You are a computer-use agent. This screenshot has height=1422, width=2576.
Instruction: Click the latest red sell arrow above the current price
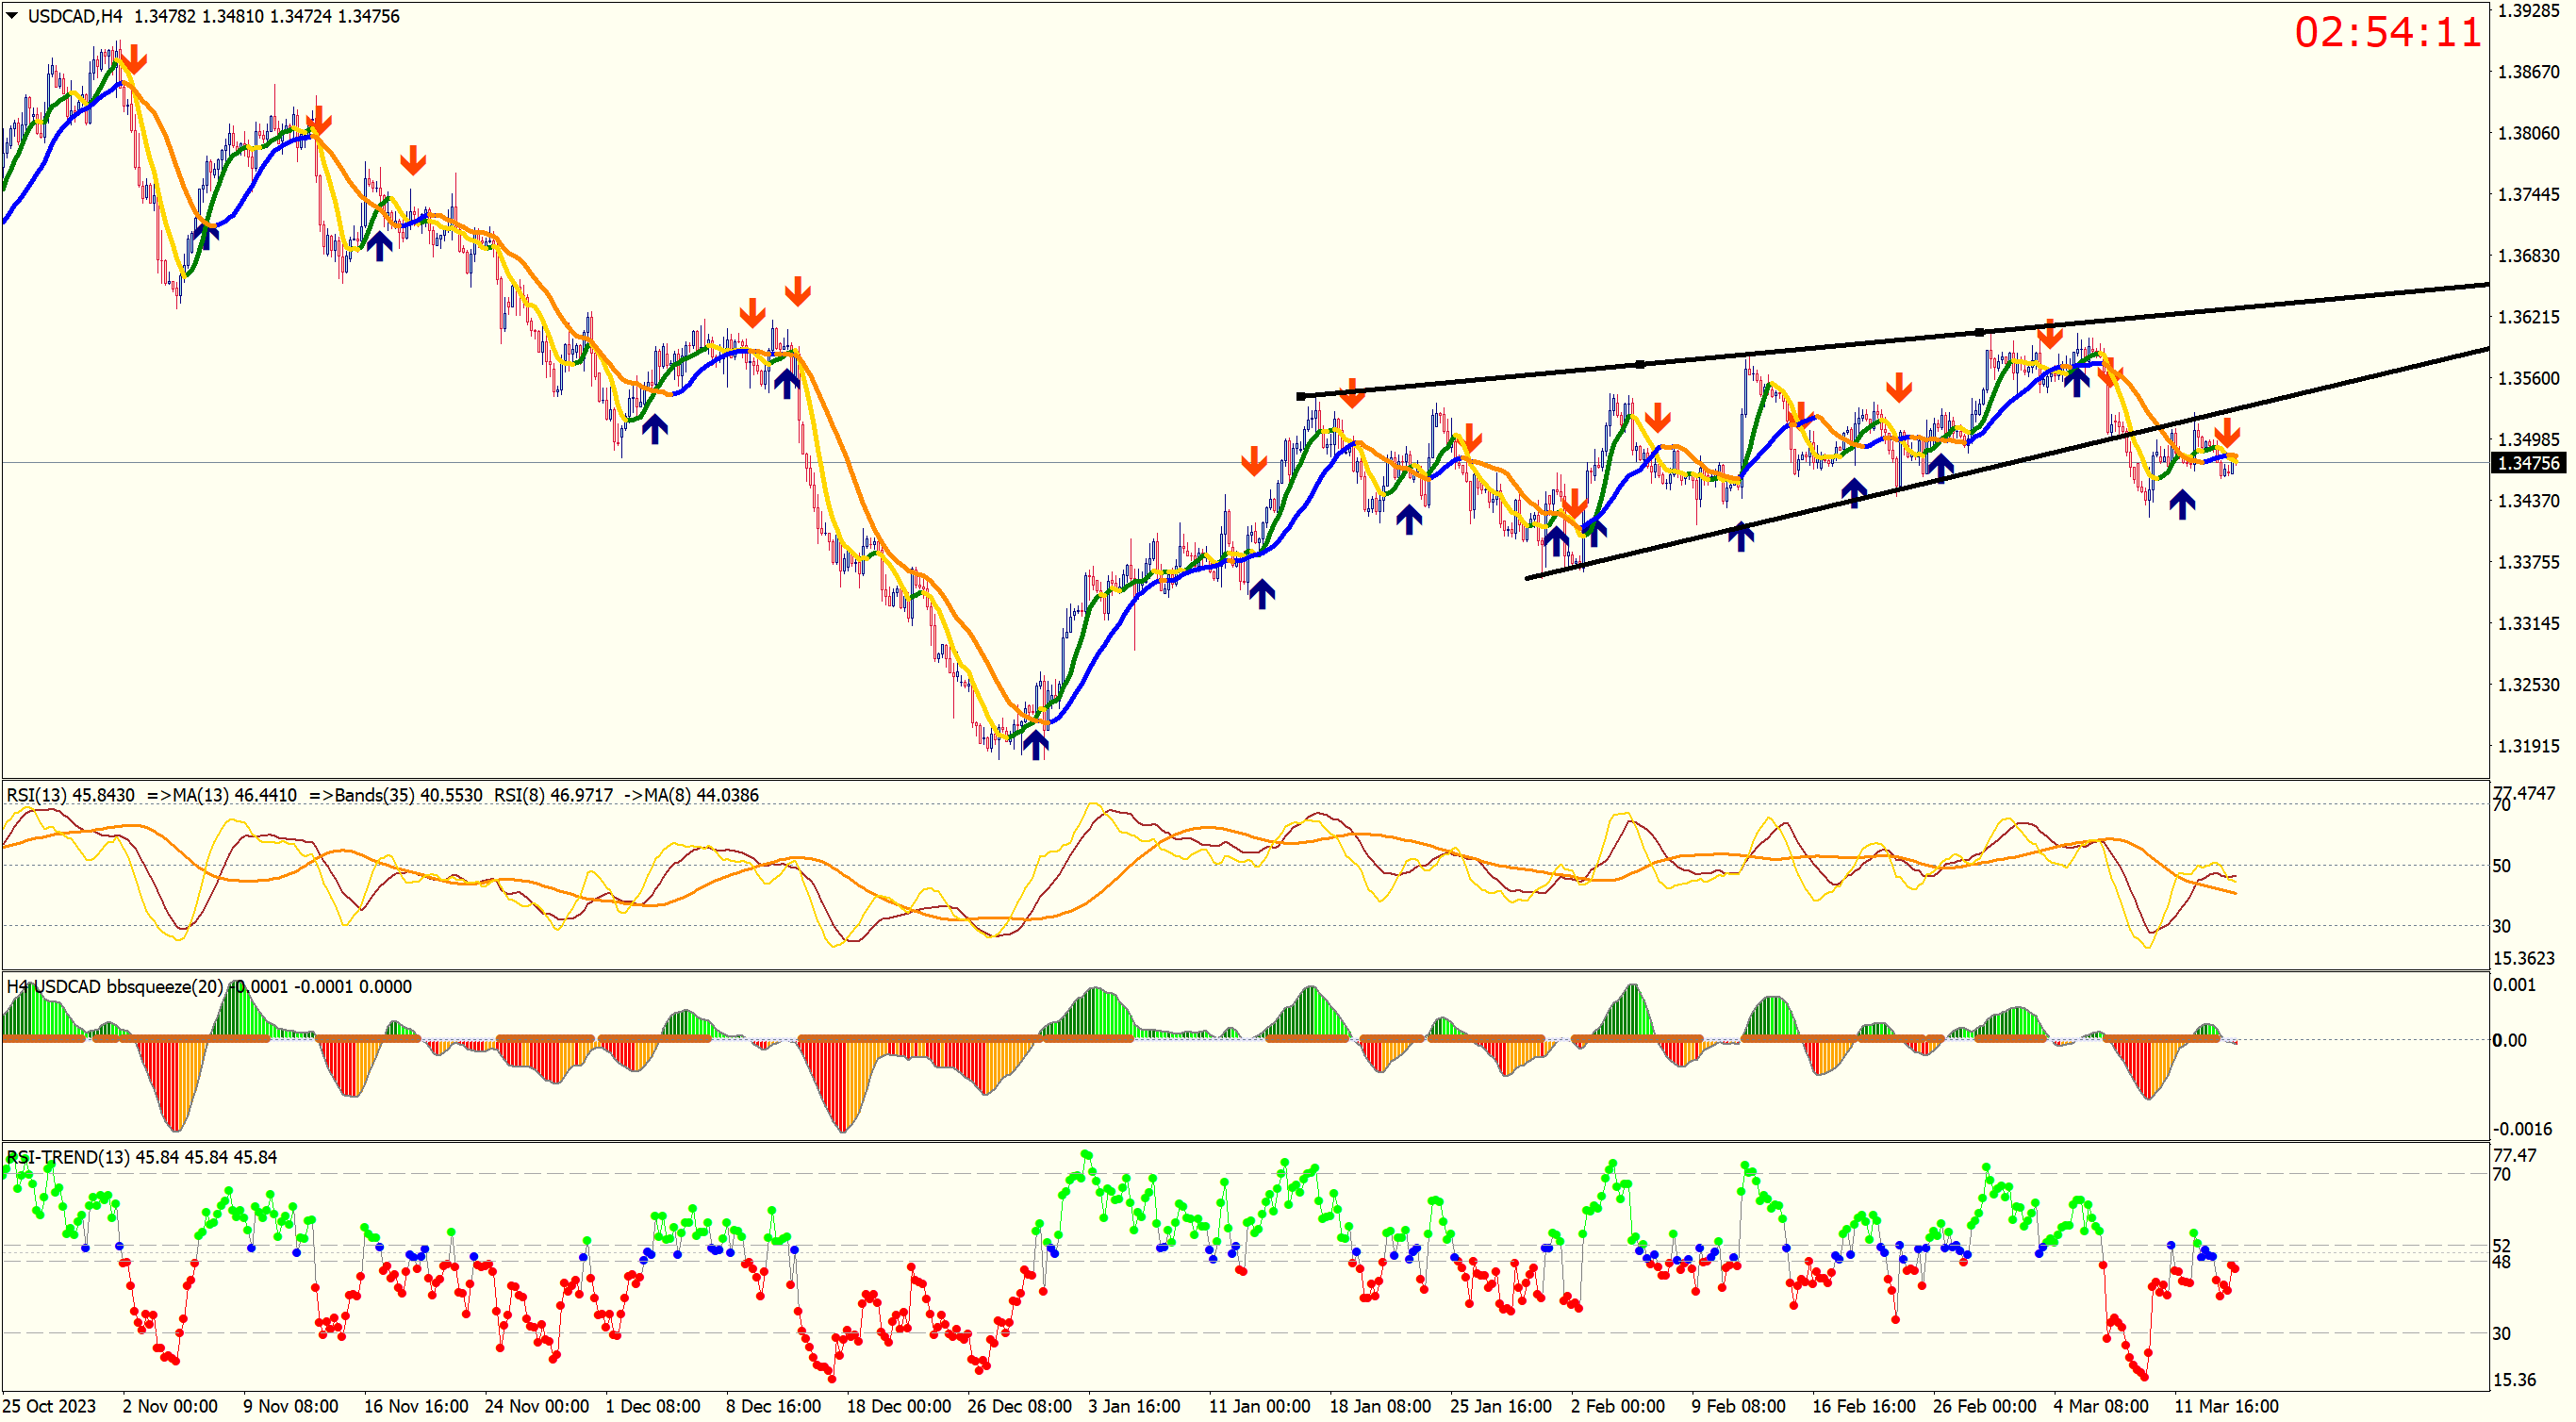pos(2226,432)
